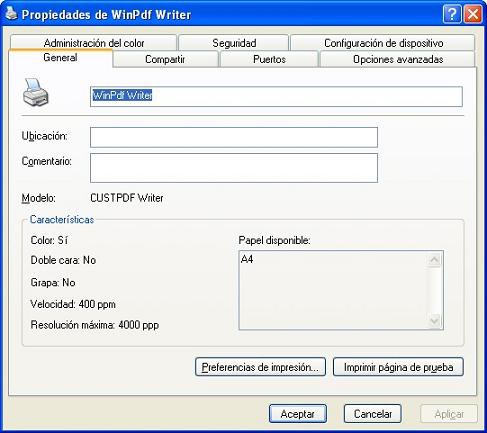Click the Doble cara: No text
The width and height of the screenshot is (487, 433).
(63, 260)
